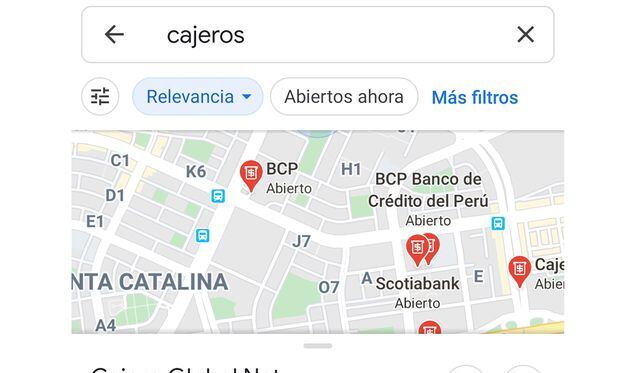Image resolution: width=640 pixels, height=373 pixels.
Task: Select the Caje ATM pin at right edge
Action: (x=519, y=271)
